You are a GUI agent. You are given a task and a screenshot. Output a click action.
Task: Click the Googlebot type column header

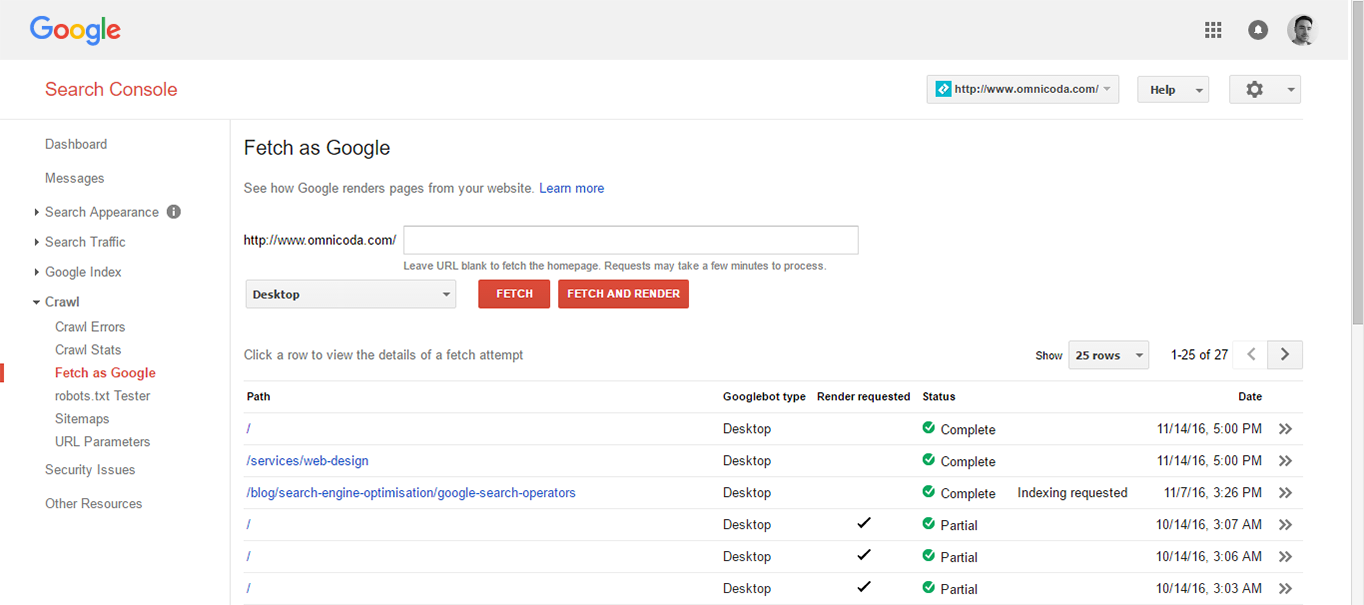[x=764, y=397]
